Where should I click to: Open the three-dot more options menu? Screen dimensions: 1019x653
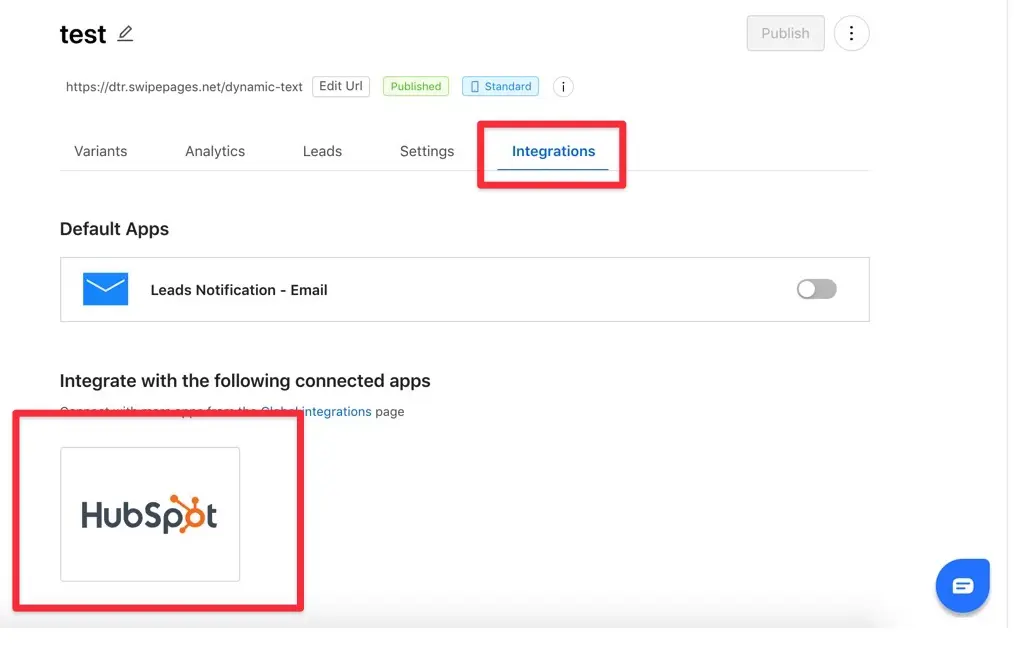pos(851,33)
